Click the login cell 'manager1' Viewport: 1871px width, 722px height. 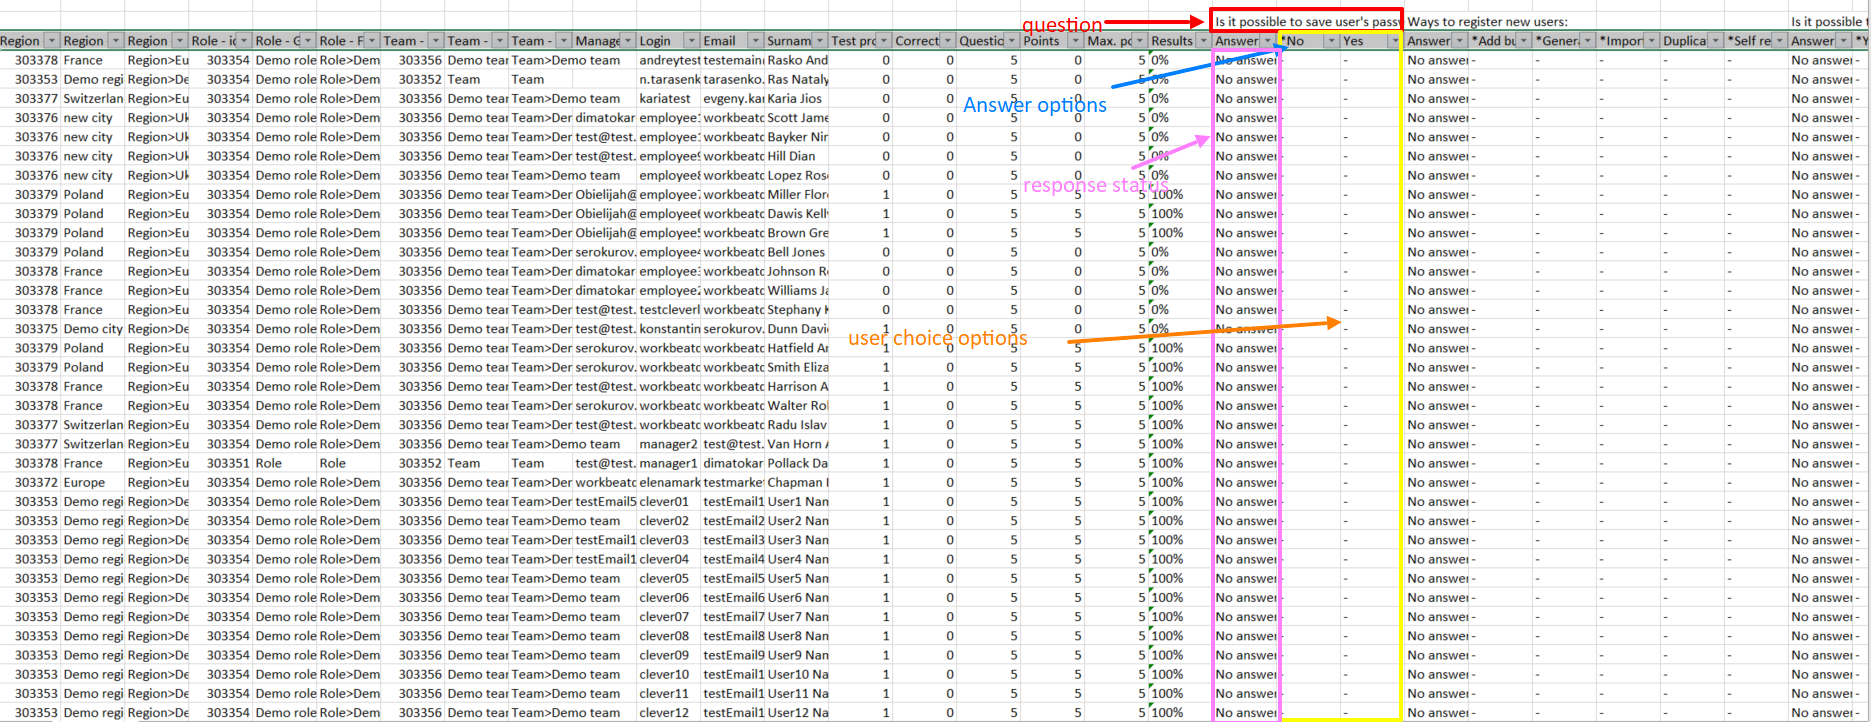pos(669,463)
